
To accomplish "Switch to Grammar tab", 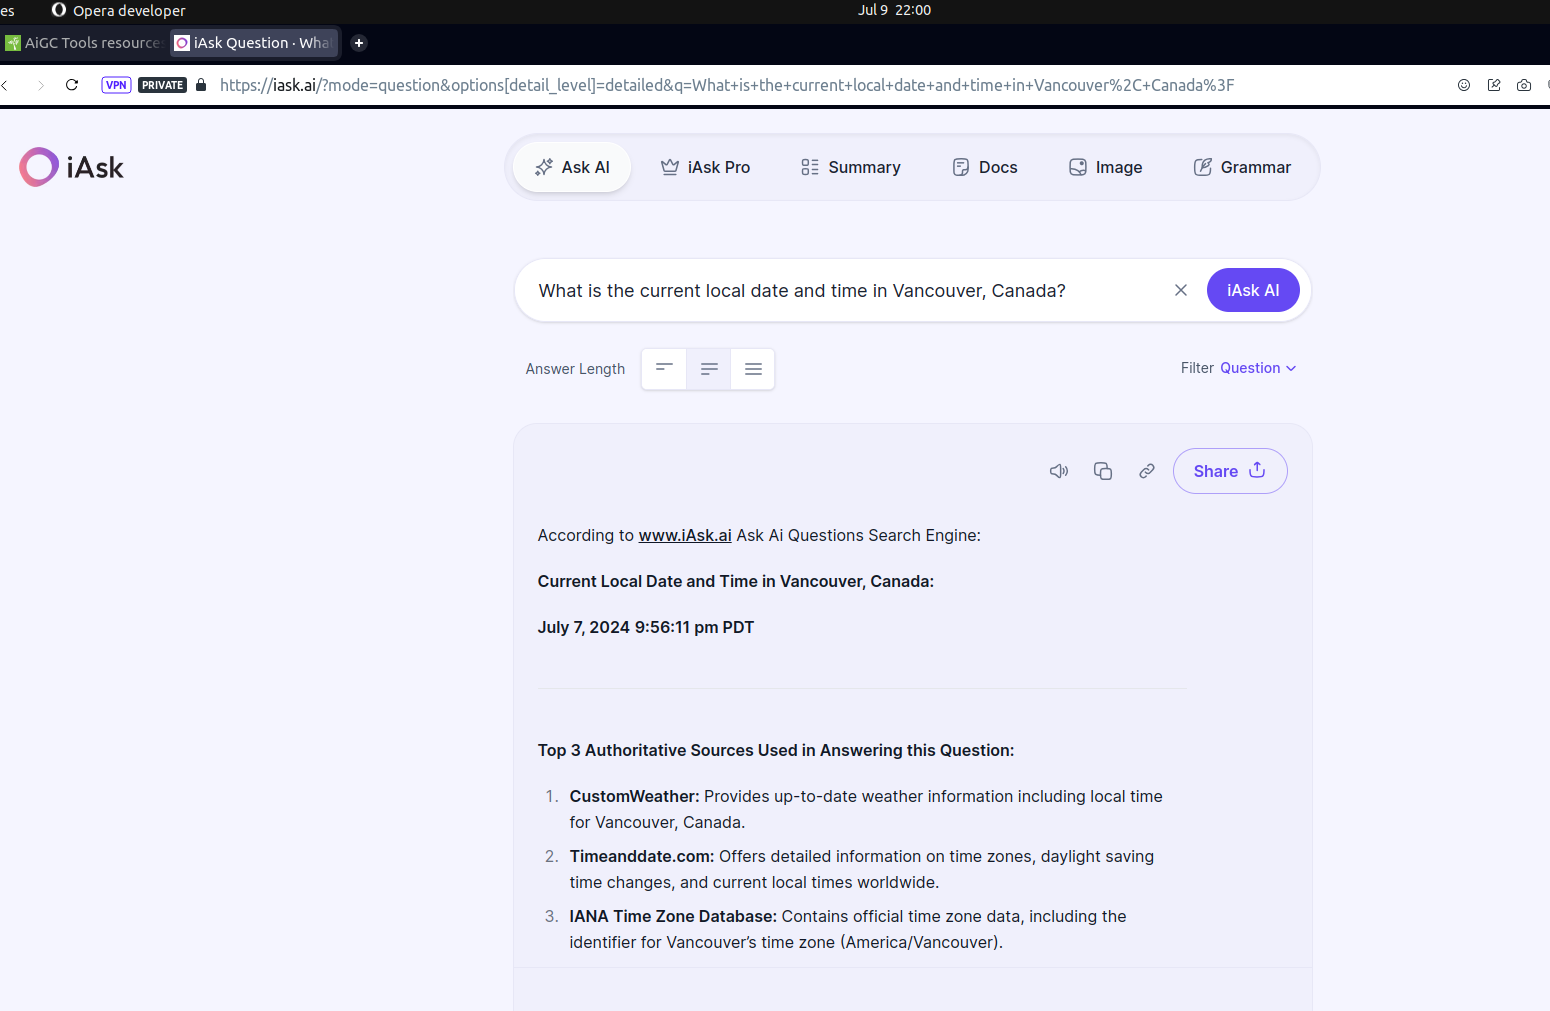I will pyautogui.click(x=1242, y=167).
